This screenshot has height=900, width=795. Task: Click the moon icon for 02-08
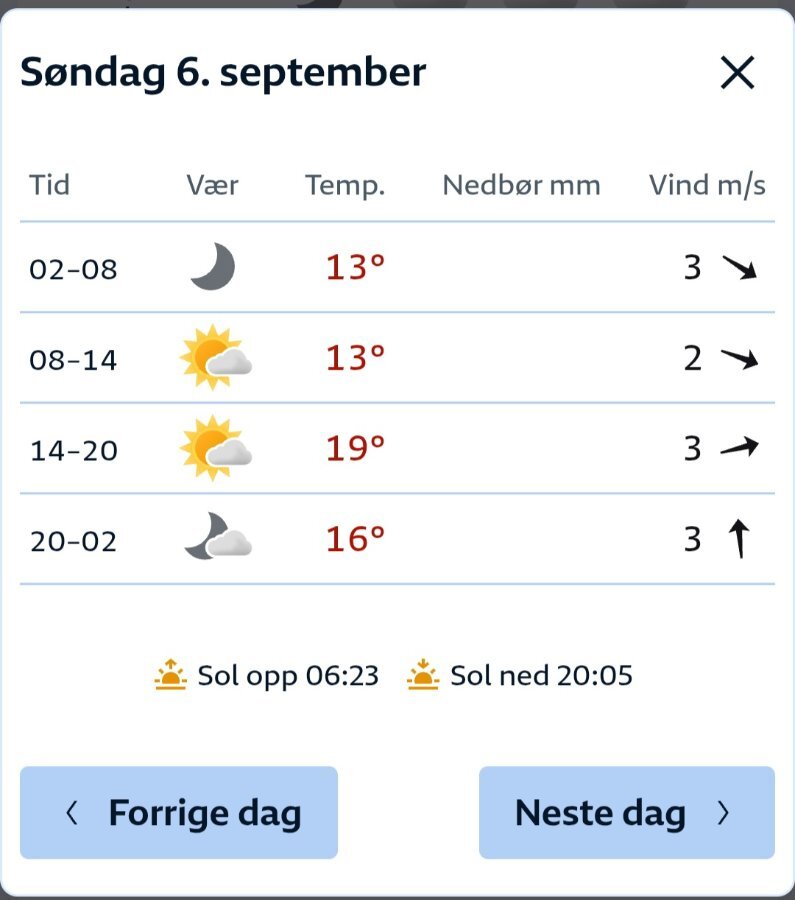213,266
